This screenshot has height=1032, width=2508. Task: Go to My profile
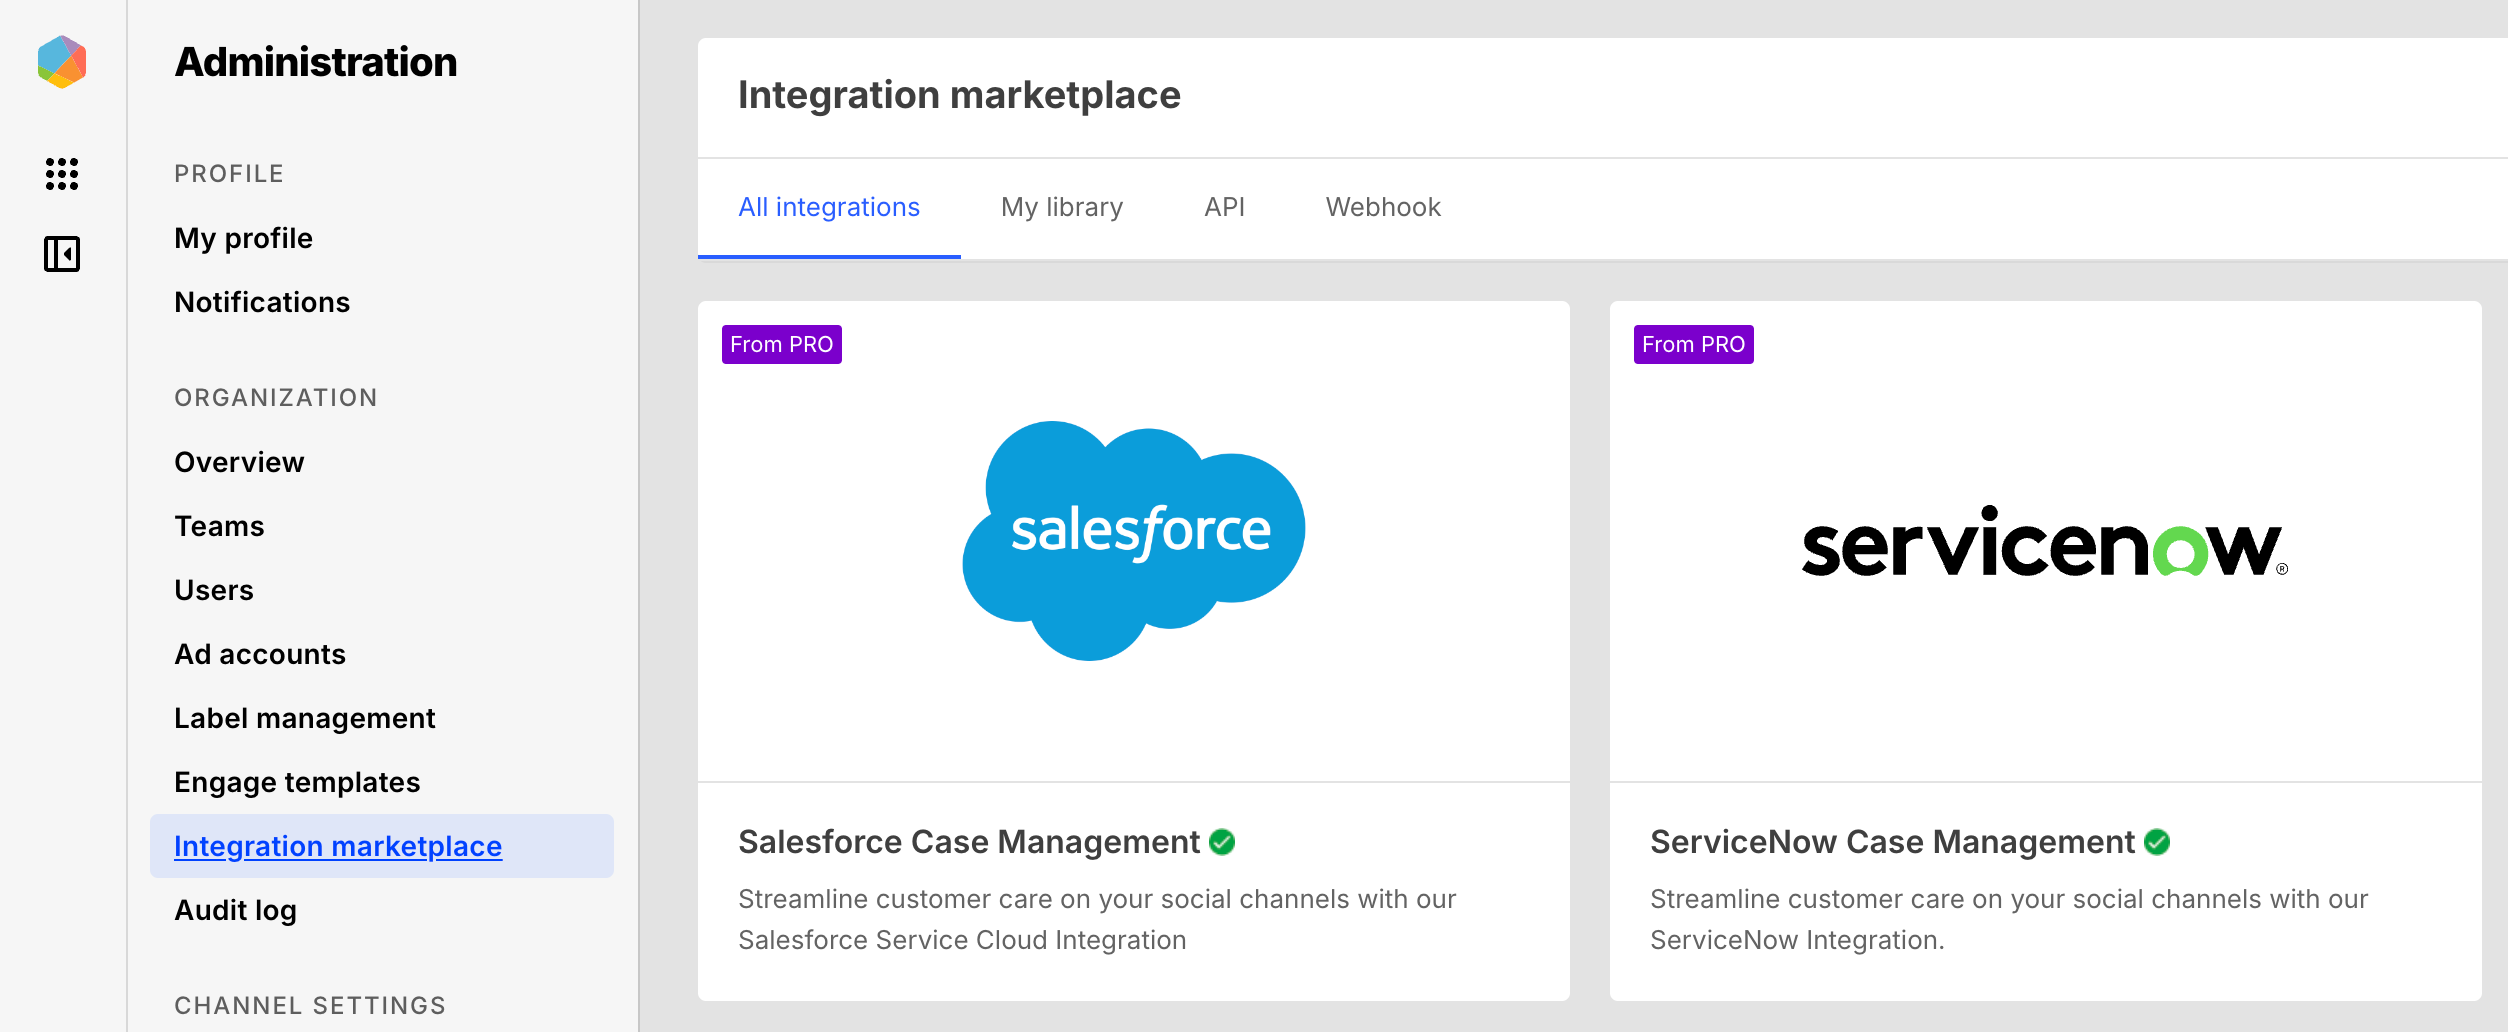coord(243,238)
